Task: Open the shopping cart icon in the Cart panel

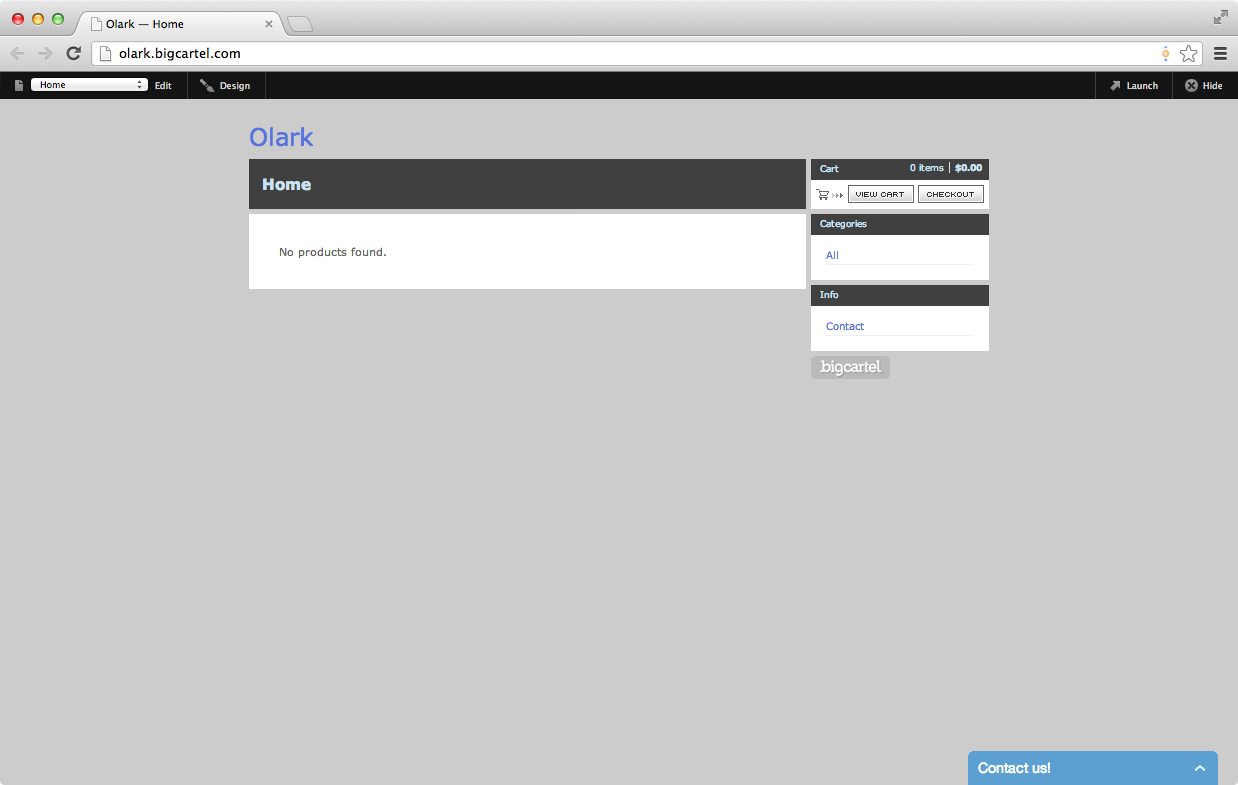Action: point(823,194)
